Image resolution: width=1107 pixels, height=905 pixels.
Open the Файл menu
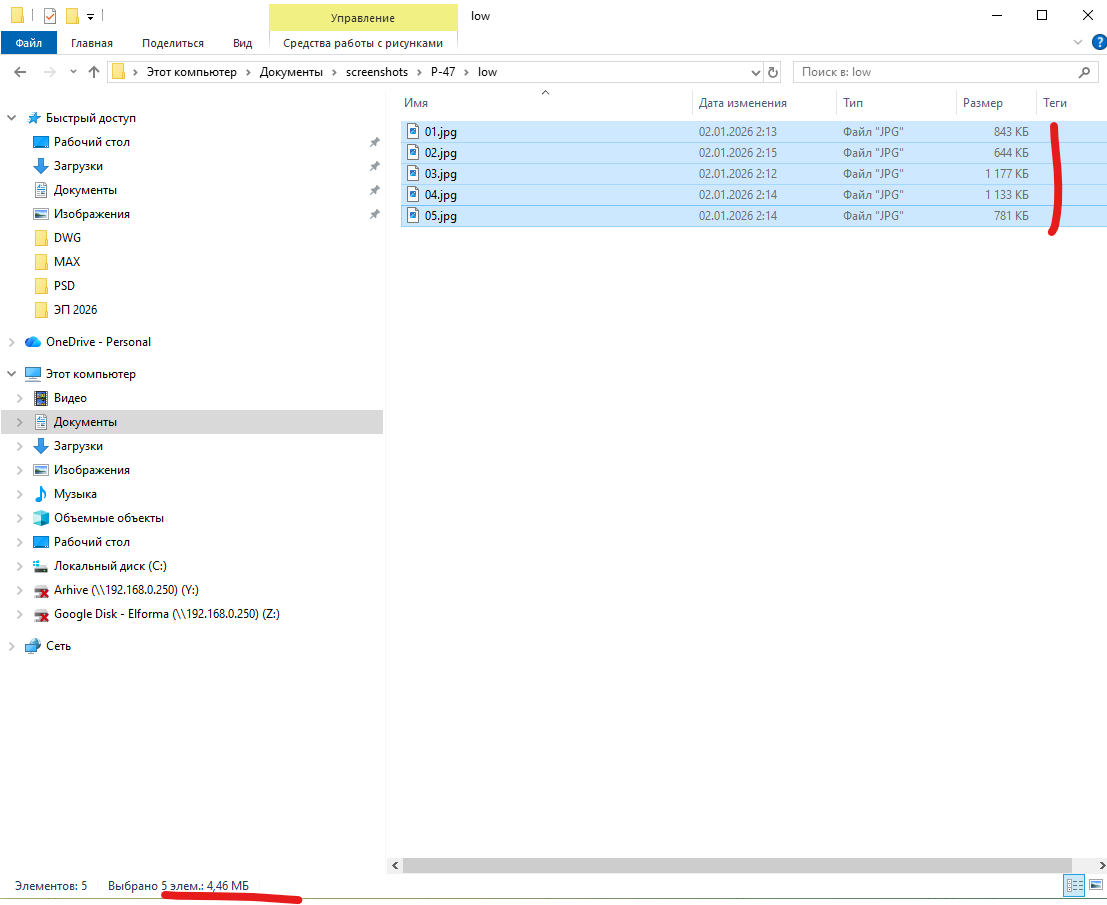[29, 43]
